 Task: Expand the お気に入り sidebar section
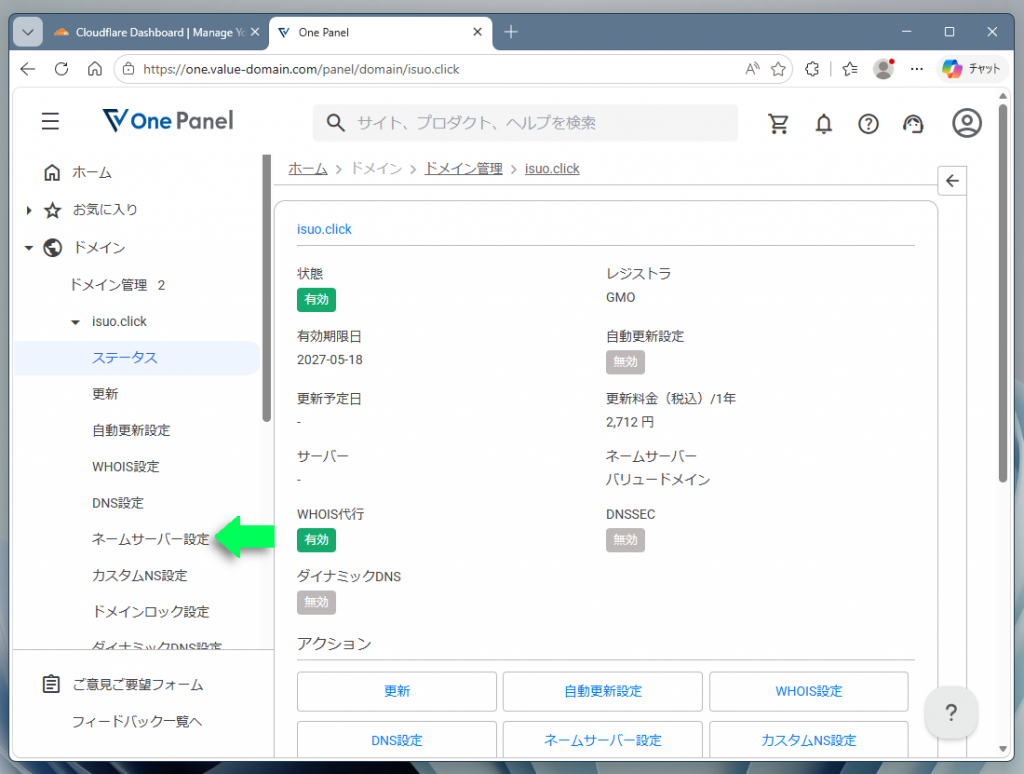29,210
